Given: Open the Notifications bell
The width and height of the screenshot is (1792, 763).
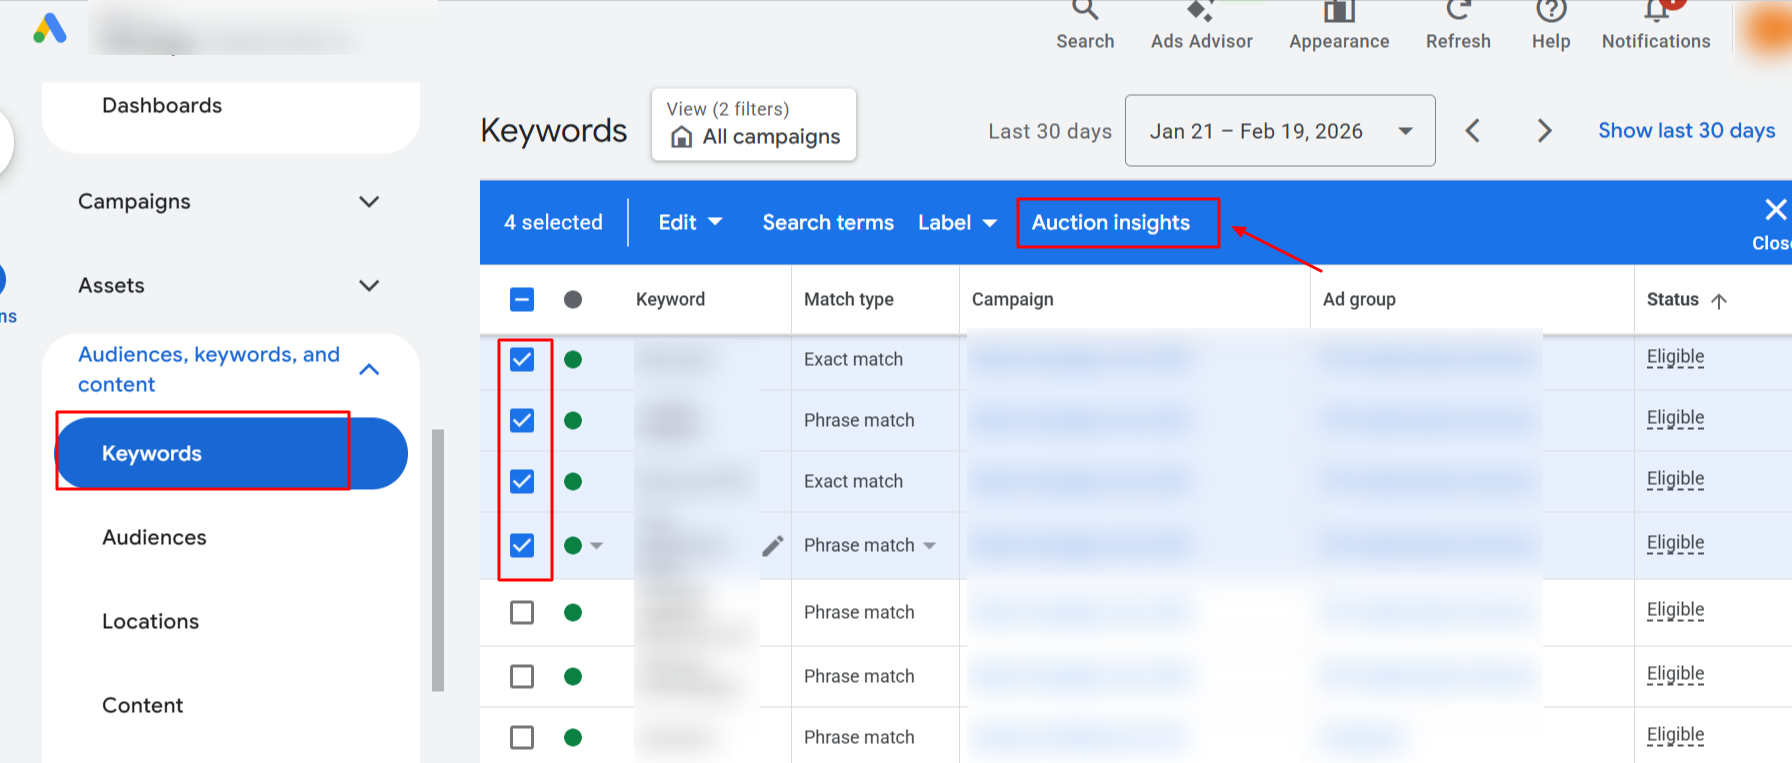Looking at the screenshot, I should [1656, 12].
